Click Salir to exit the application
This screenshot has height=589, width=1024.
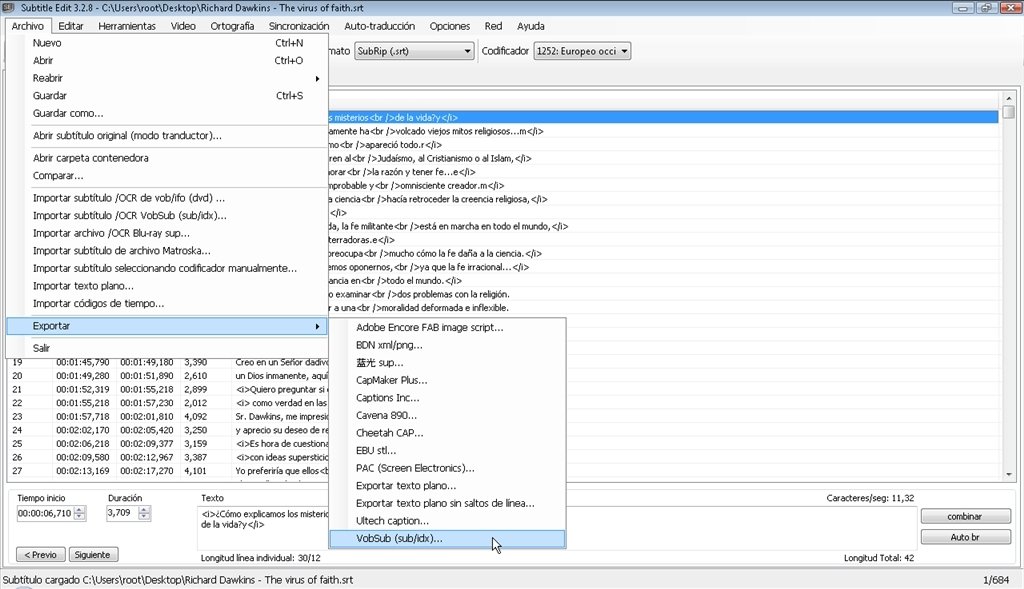[167, 348]
